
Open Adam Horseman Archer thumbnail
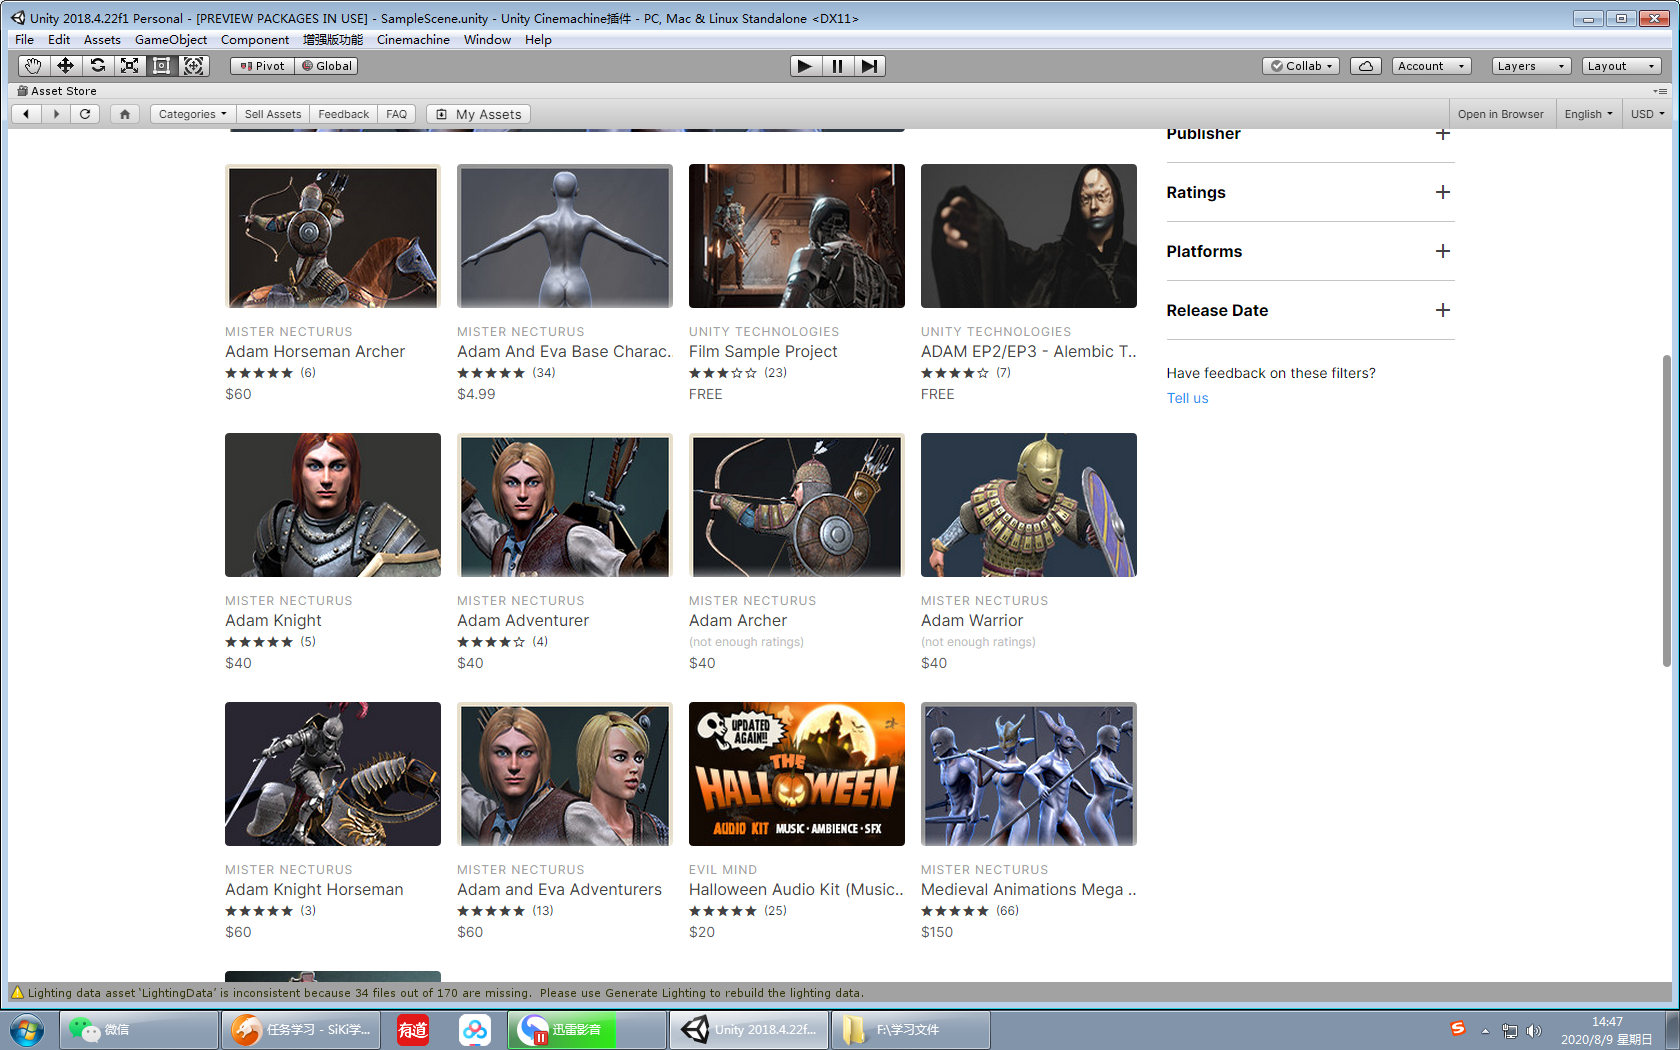pyautogui.click(x=333, y=236)
